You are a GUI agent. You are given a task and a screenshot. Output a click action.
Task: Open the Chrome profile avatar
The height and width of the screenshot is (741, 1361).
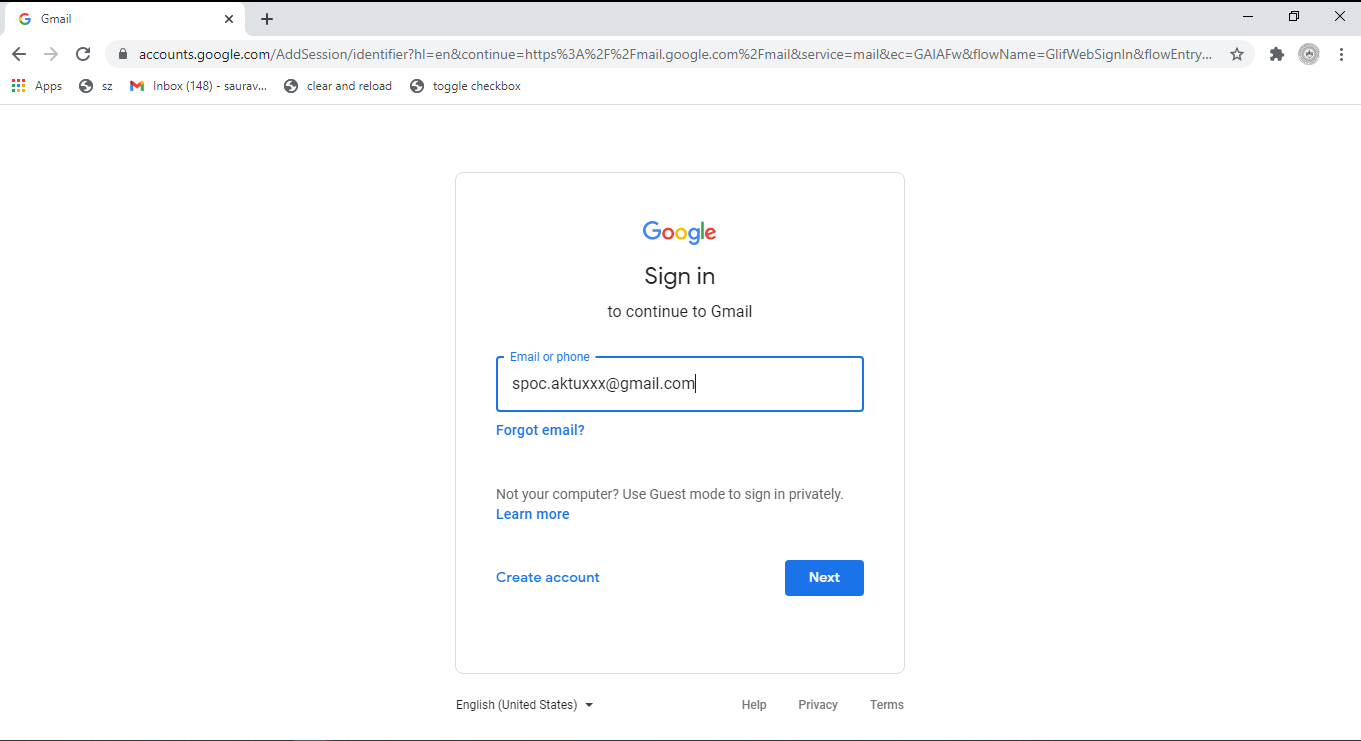(x=1309, y=54)
